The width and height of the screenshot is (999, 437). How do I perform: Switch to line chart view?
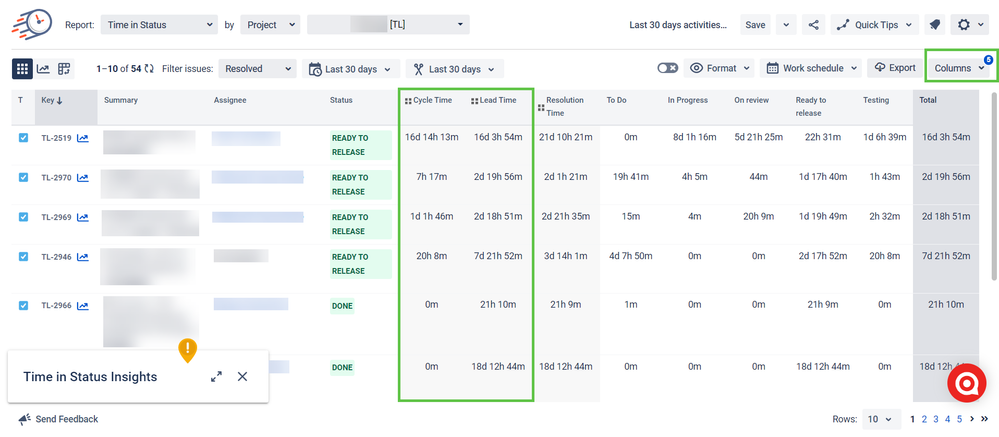tap(43, 69)
